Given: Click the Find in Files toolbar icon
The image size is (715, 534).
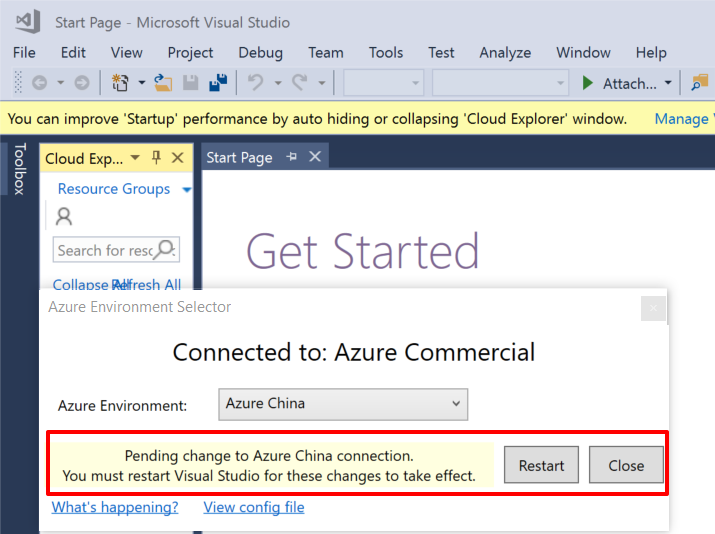Looking at the screenshot, I should pyautogui.click(x=700, y=83).
